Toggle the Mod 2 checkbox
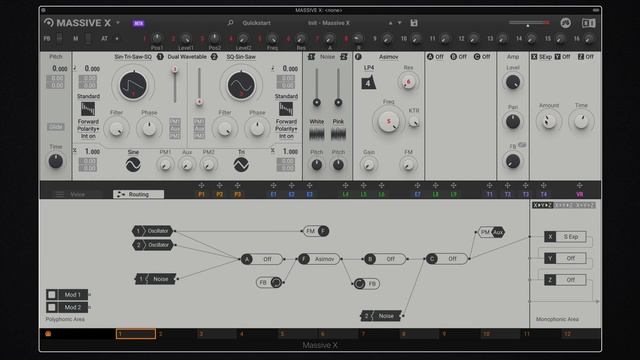The image size is (640, 360). click(52, 307)
